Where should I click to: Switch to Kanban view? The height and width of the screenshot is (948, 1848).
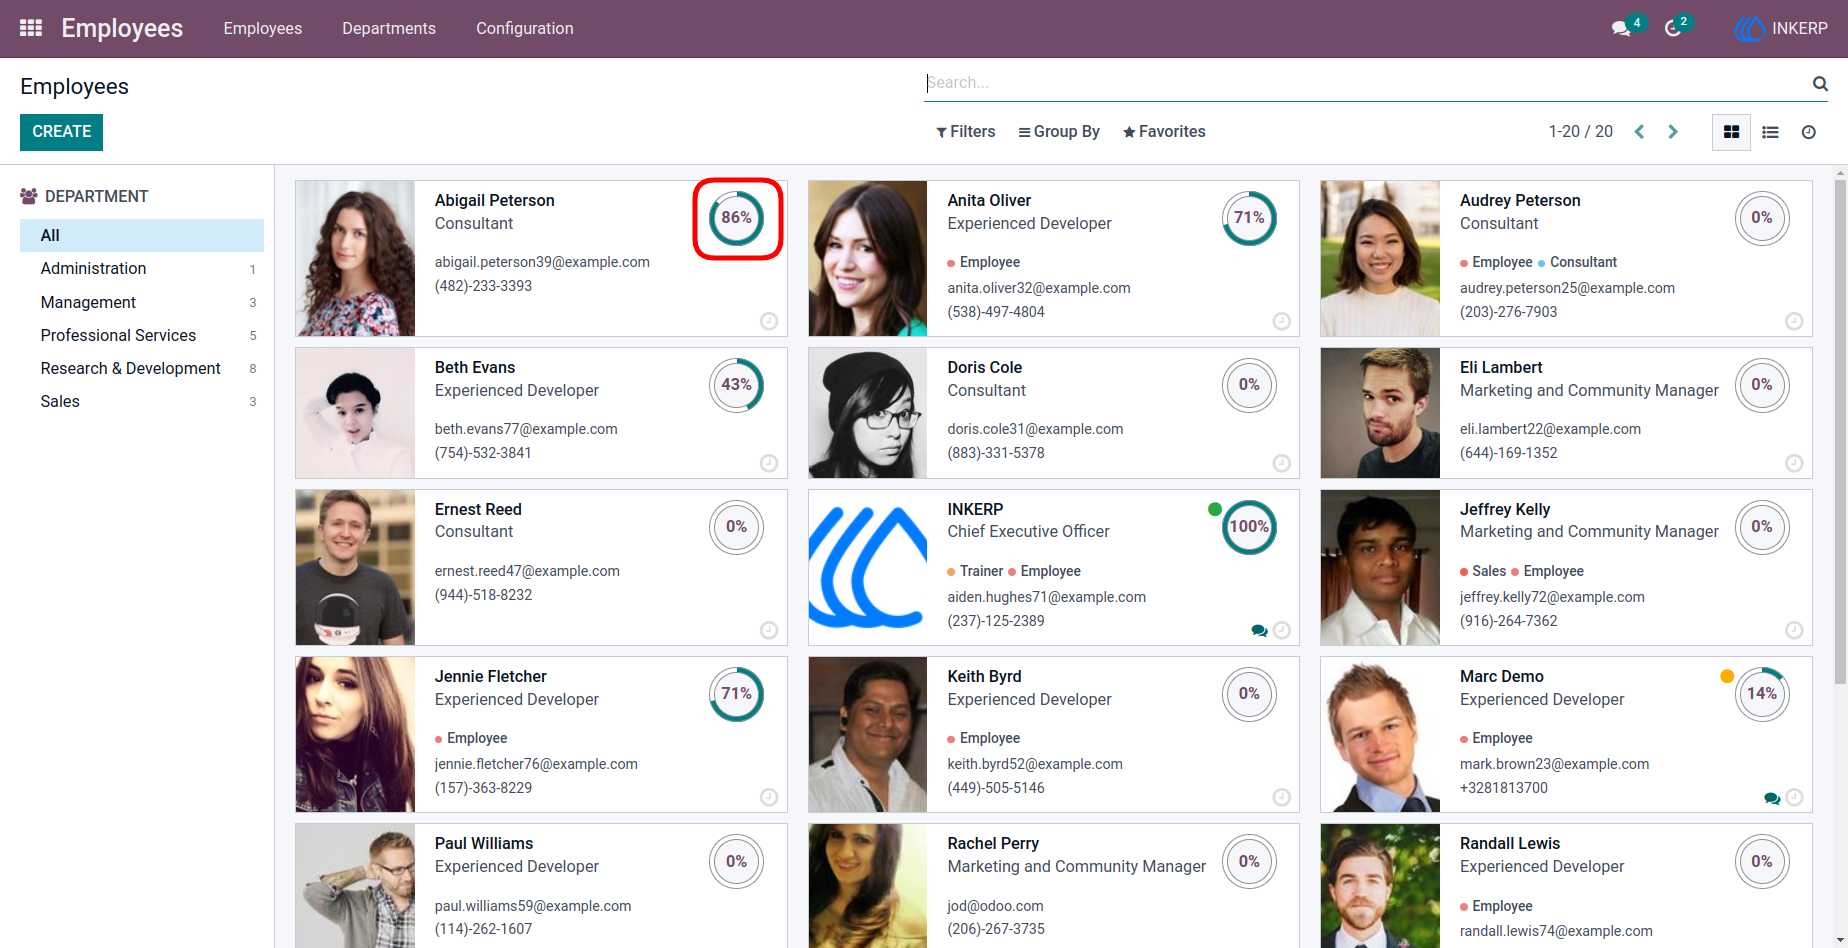(1731, 132)
